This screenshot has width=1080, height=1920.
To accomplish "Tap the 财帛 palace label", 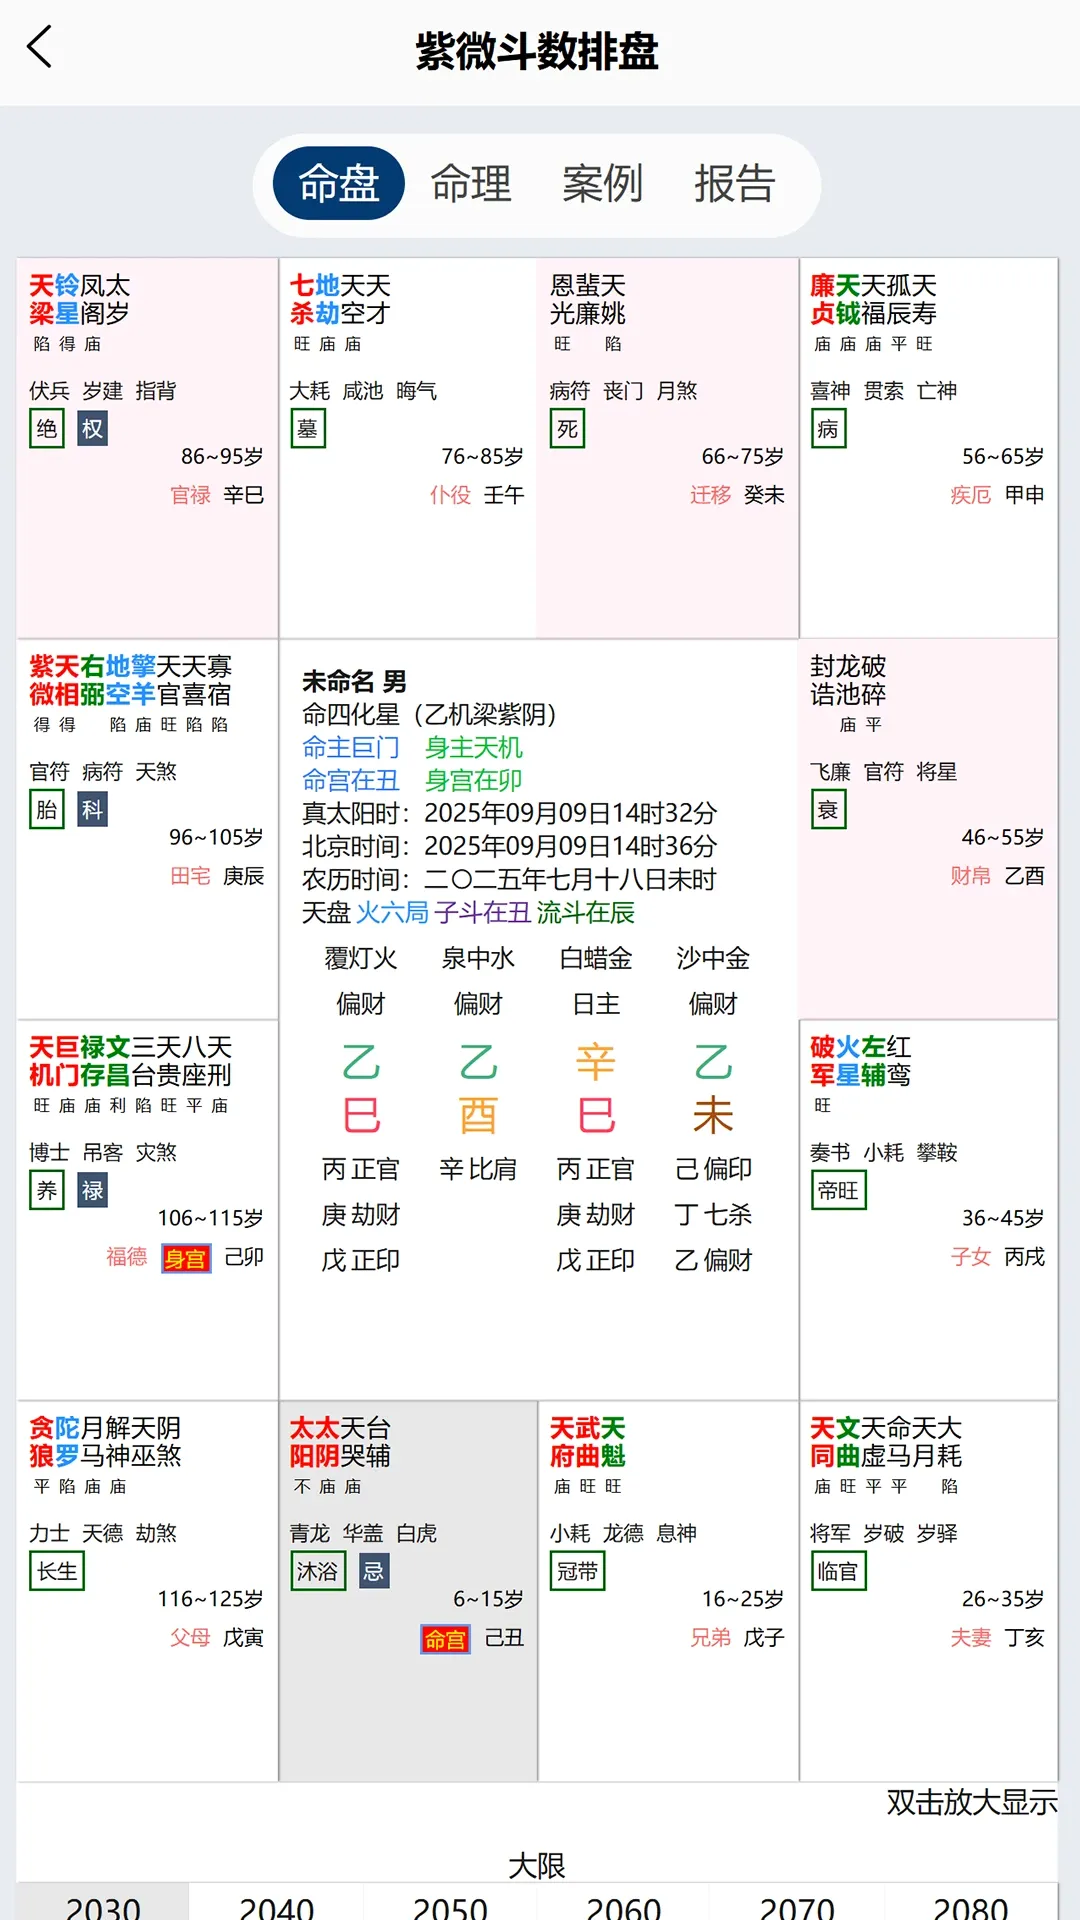I will (x=970, y=876).
